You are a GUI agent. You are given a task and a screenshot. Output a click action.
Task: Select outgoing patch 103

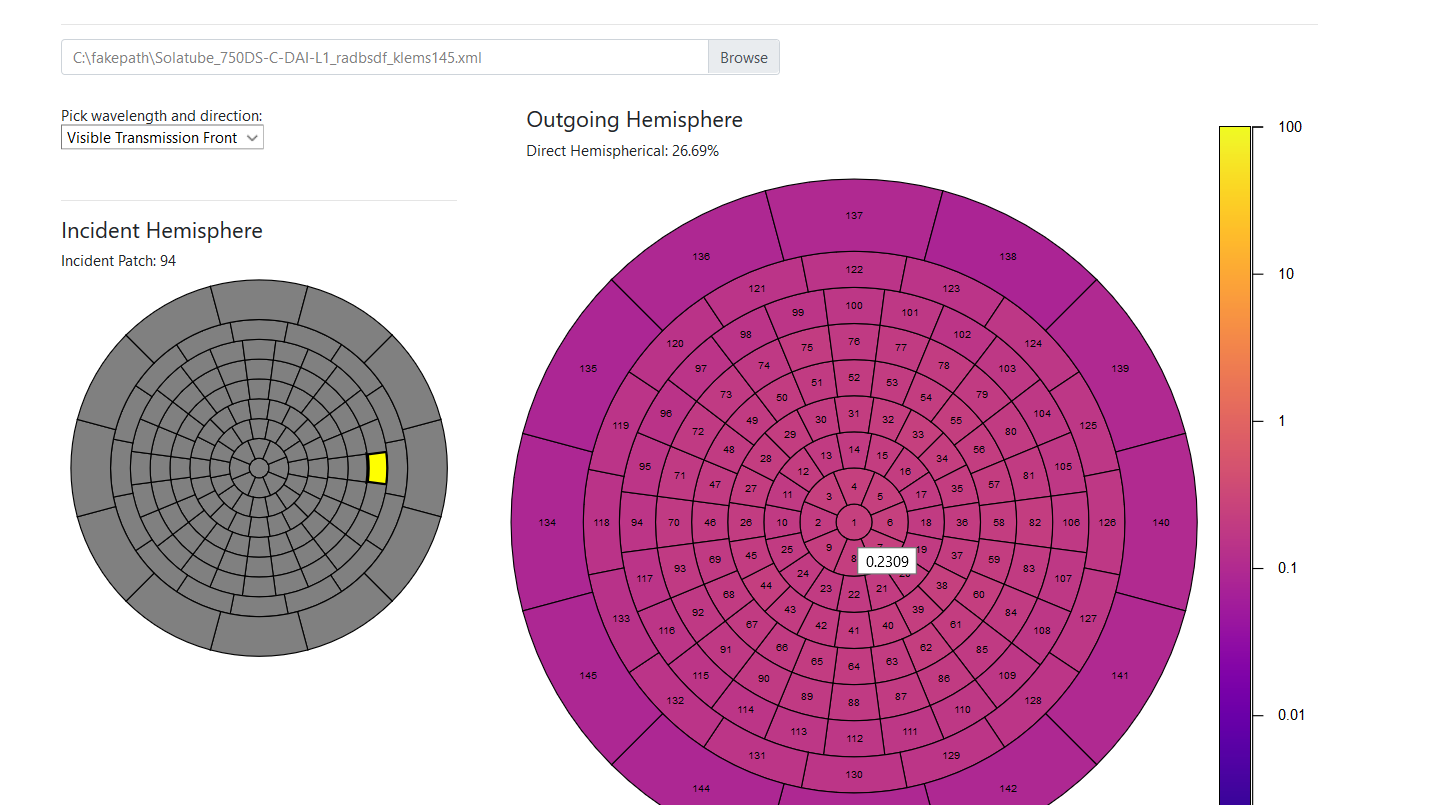pos(1007,369)
